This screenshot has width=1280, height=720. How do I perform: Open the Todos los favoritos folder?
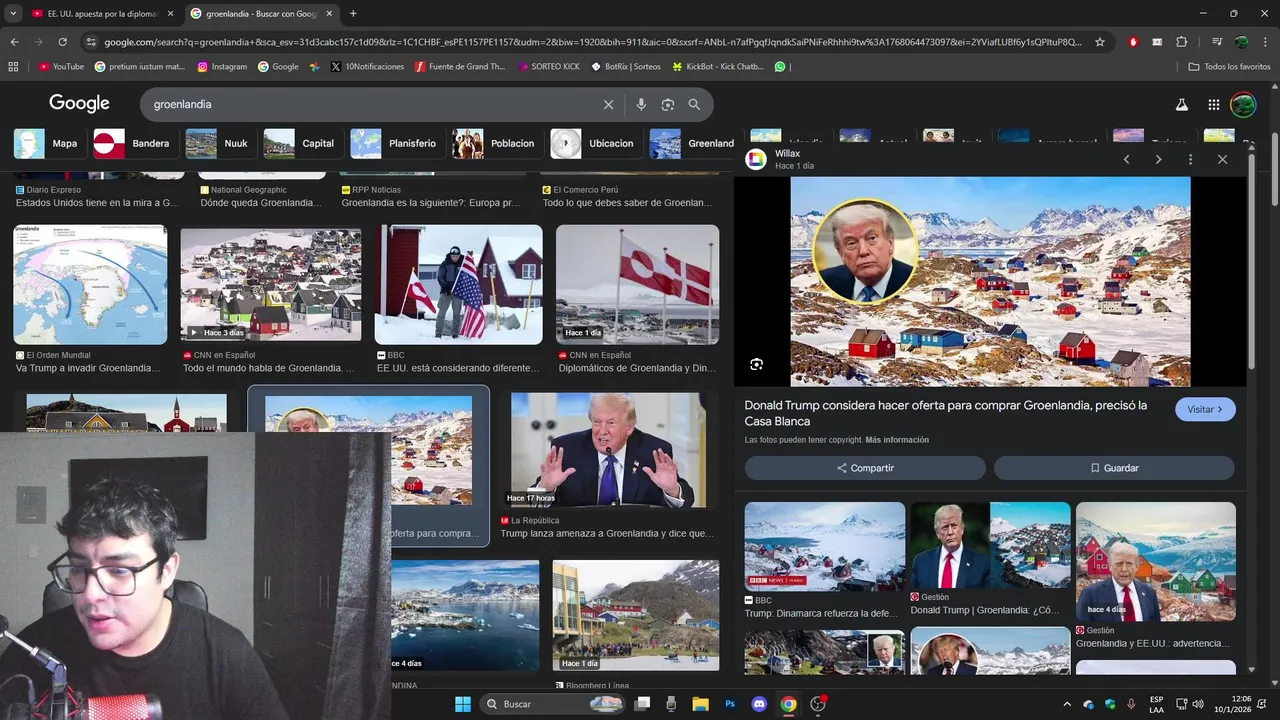point(1229,67)
